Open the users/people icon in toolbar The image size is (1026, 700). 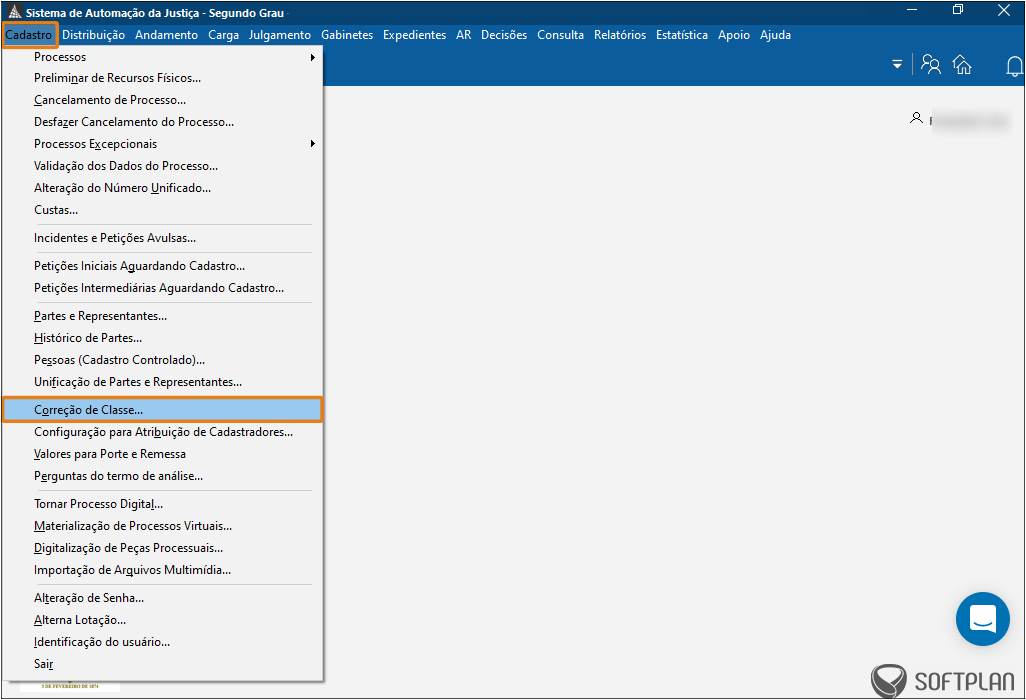pos(930,64)
